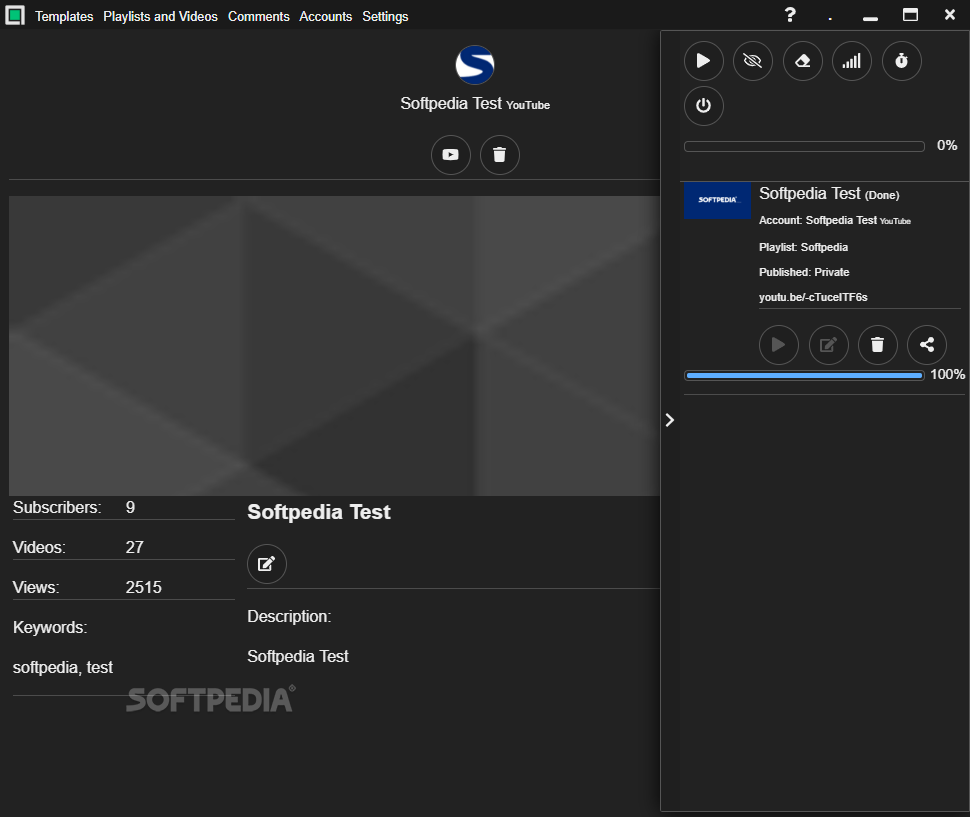Open Playlists and Videos menu

[160, 16]
